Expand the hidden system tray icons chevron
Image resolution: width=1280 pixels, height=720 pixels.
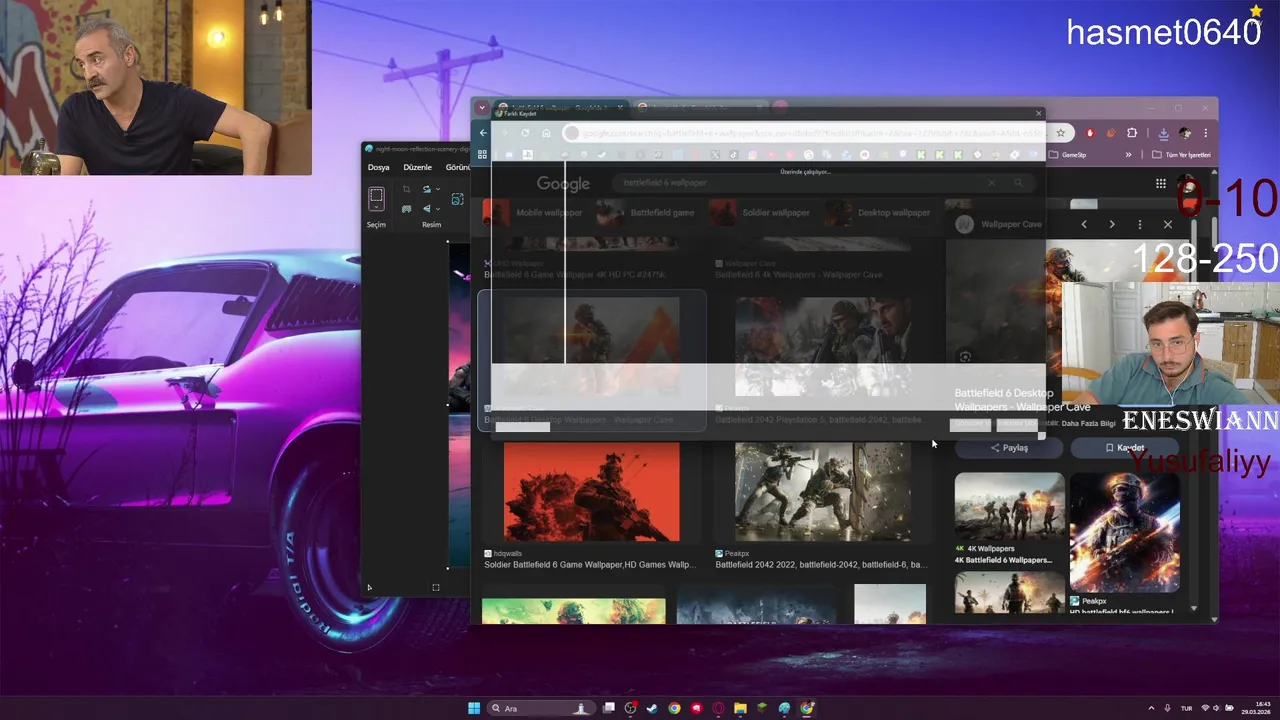[1152, 708]
